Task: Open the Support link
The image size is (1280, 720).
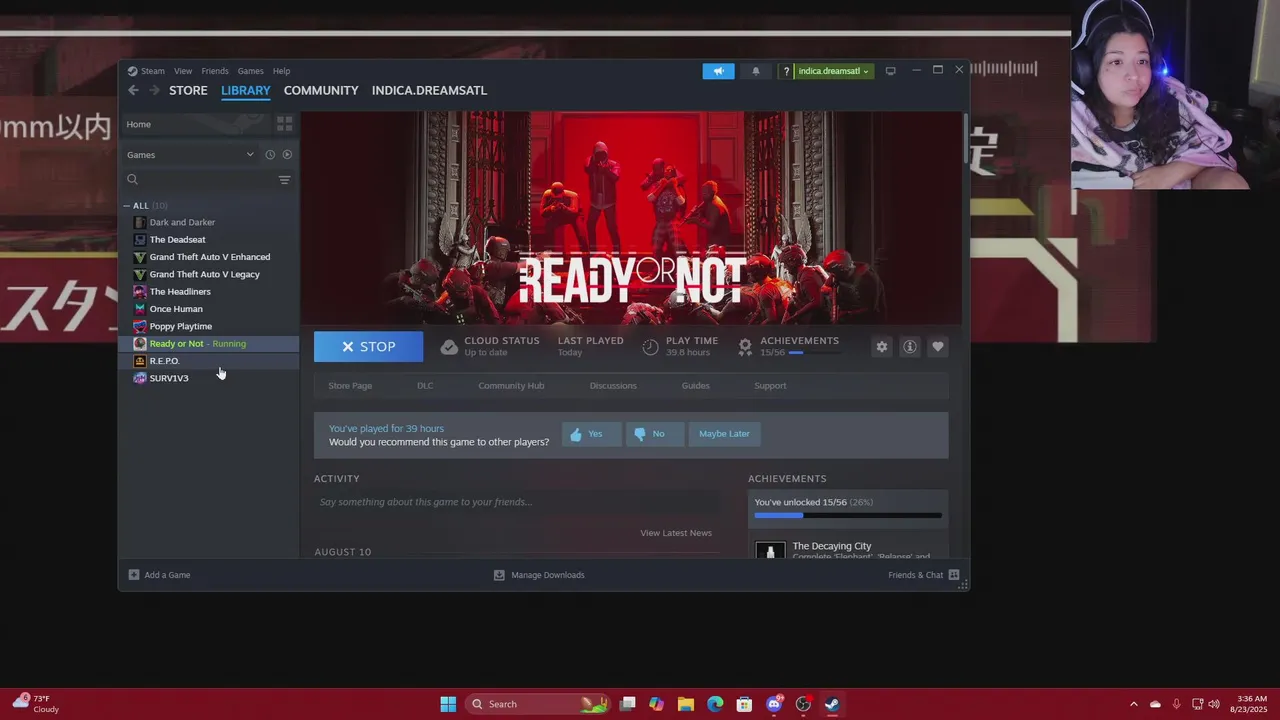Action: pyautogui.click(x=770, y=386)
